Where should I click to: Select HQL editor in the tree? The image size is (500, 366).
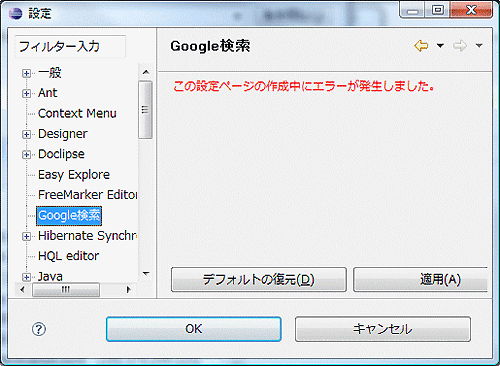[x=69, y=256]
